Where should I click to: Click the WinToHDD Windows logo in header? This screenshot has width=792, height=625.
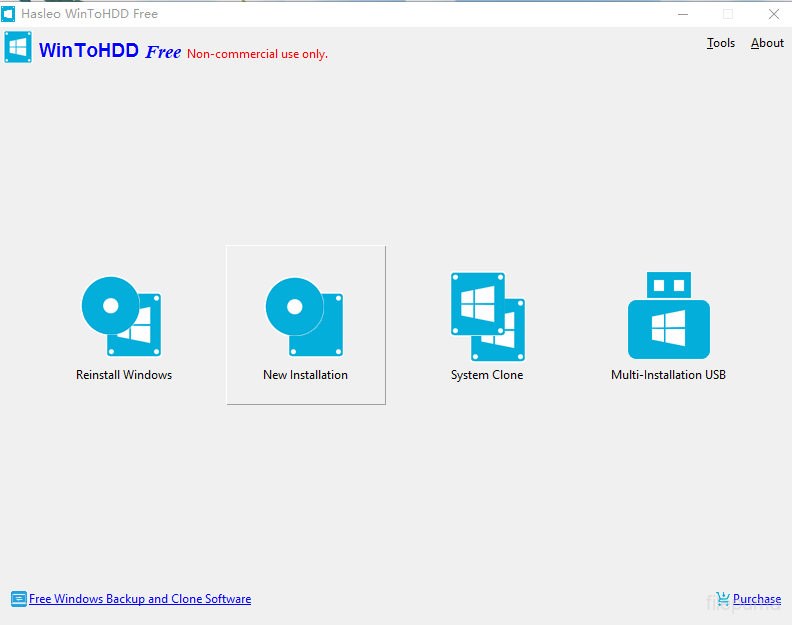tap(18, 48)
